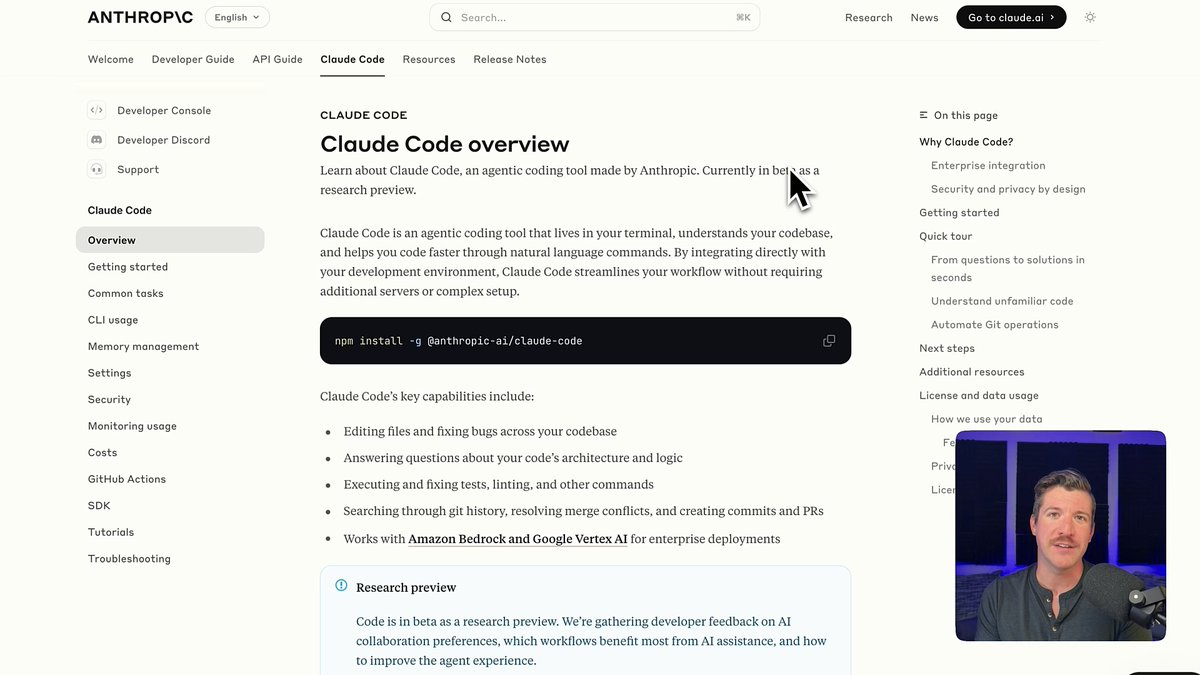Jump to Automate Git operations section
The width and height of the screenshot is (1200, 675).
tap(995, 325)
